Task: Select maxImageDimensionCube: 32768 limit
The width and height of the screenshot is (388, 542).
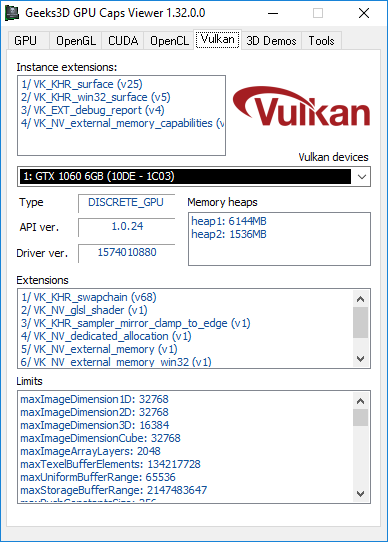Action: coord(100,438)
